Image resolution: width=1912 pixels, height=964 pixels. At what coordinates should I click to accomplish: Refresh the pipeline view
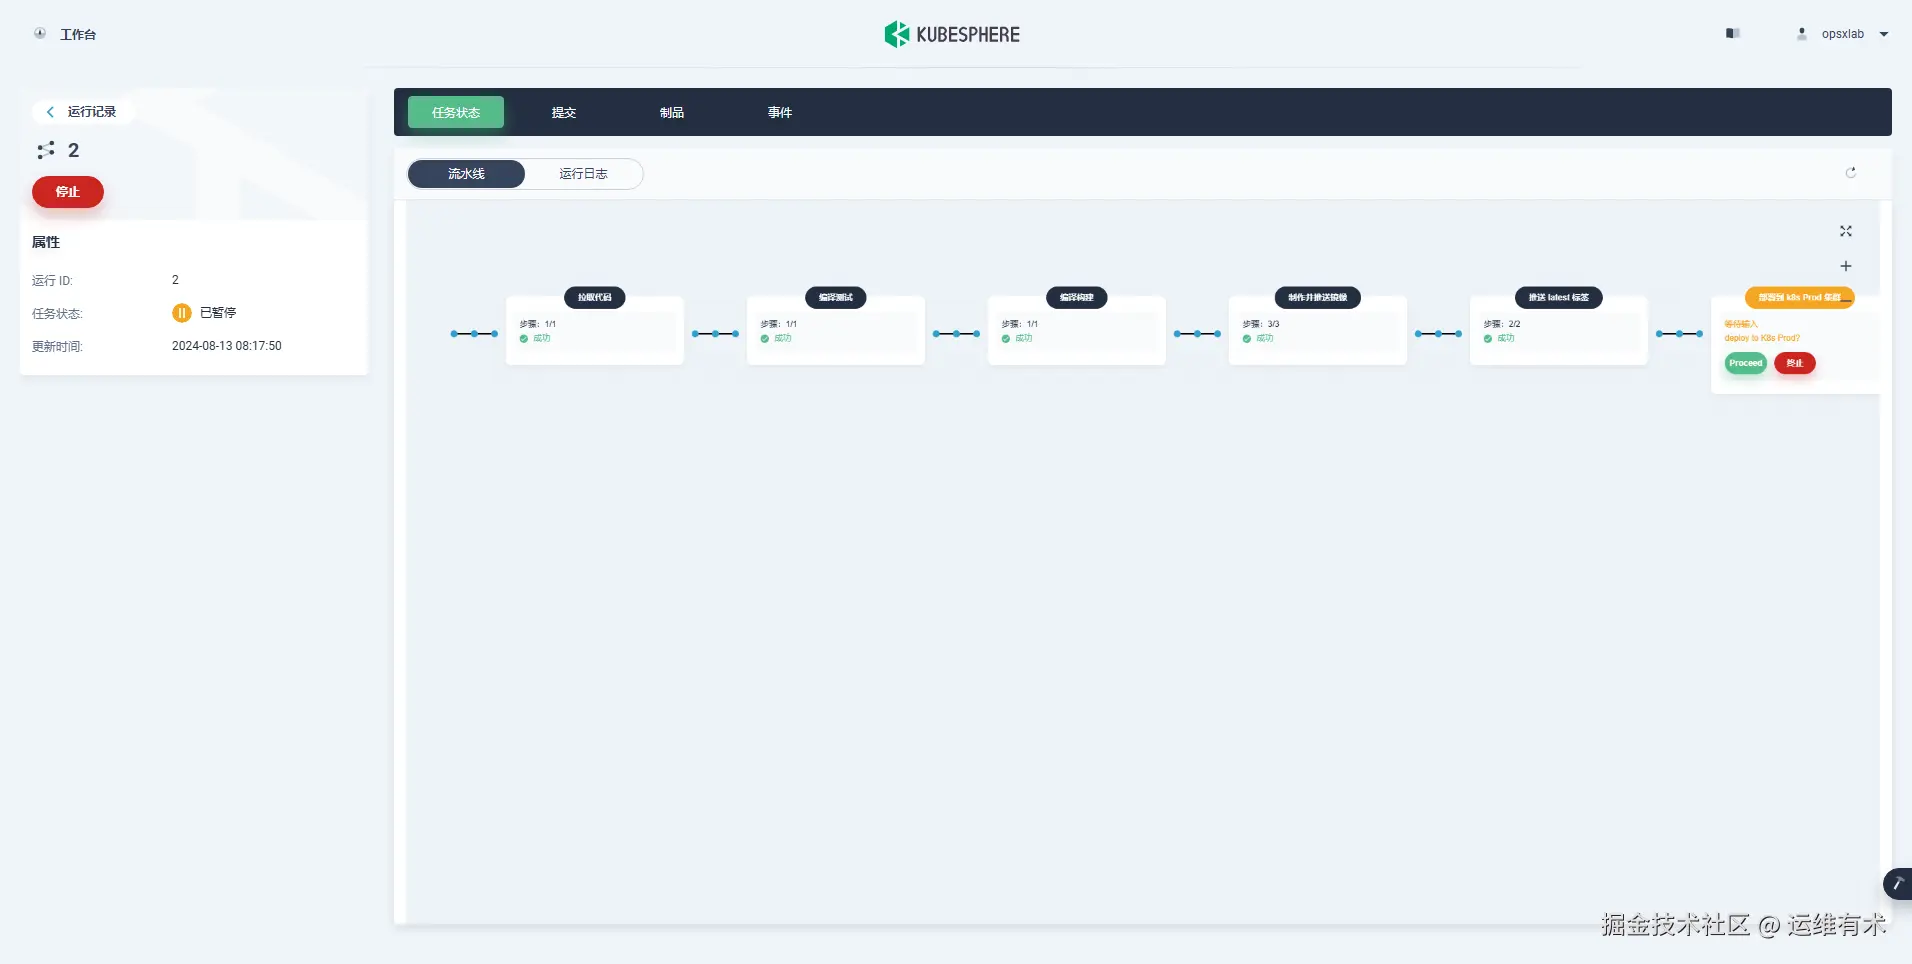1851,173
